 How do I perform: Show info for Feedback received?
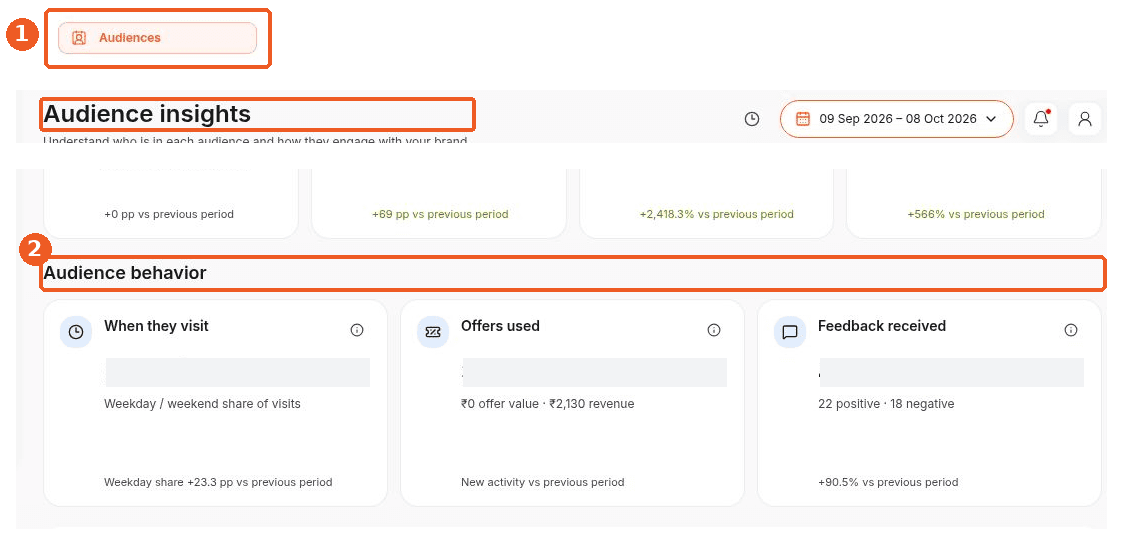click(1071, 330)
